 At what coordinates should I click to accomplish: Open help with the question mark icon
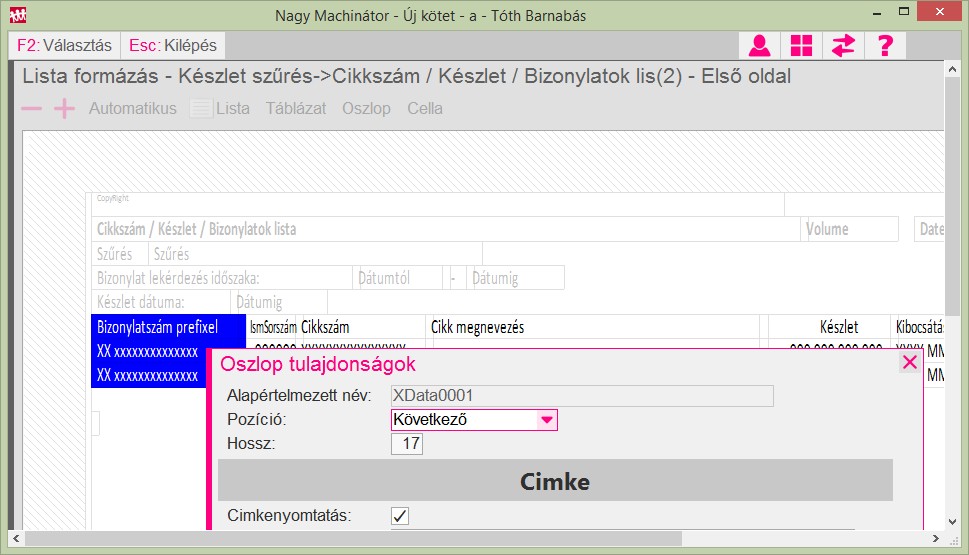pos(885,46)
